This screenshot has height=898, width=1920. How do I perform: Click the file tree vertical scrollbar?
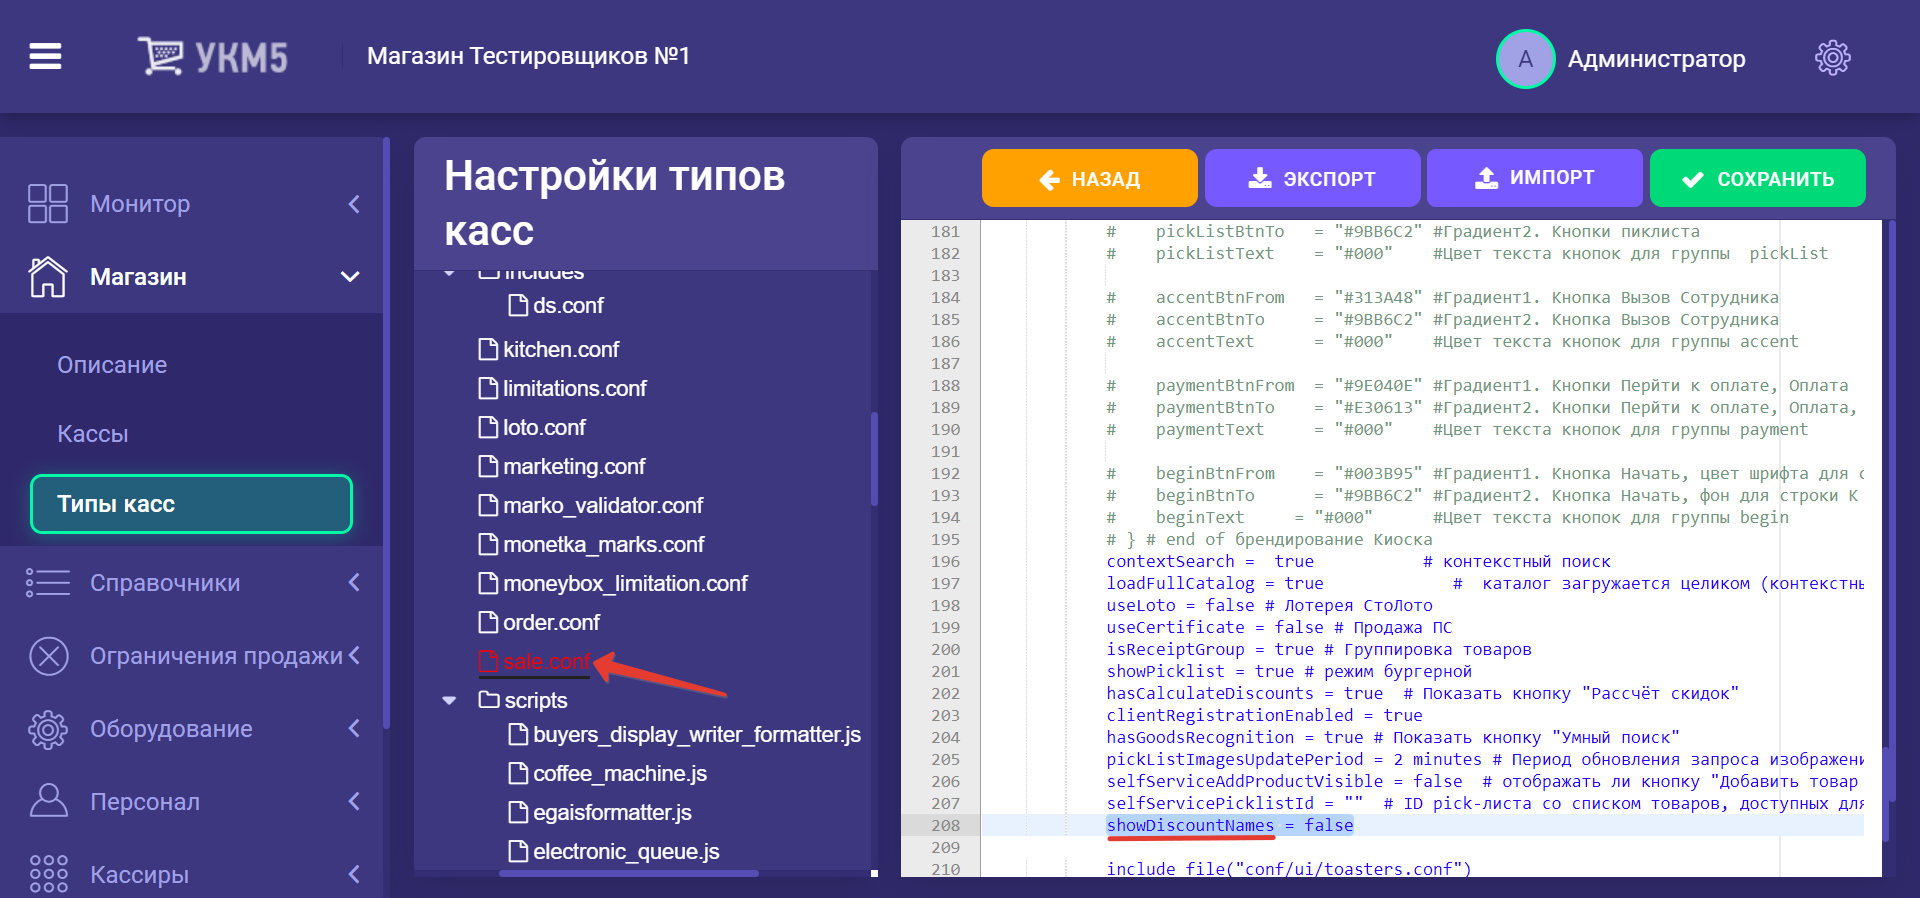click(874, 459)
